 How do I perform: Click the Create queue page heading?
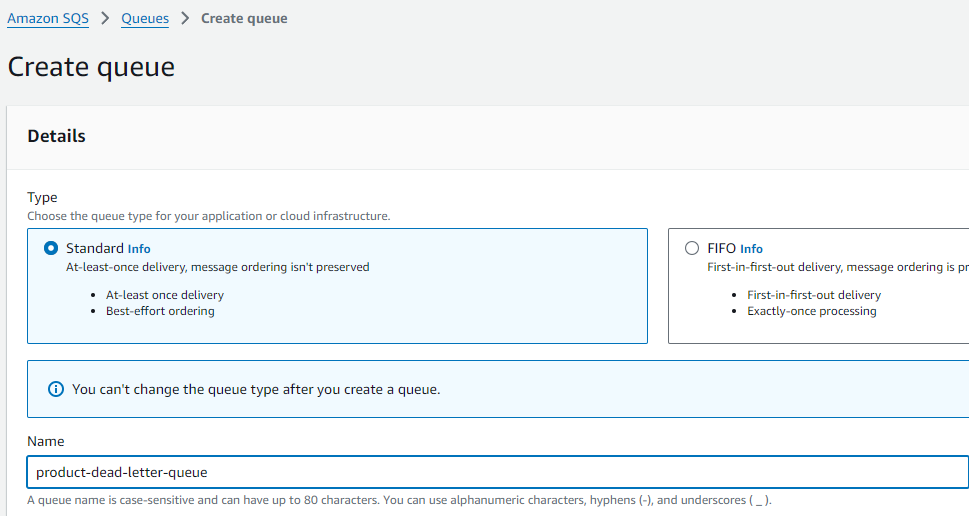coord(91,67)
